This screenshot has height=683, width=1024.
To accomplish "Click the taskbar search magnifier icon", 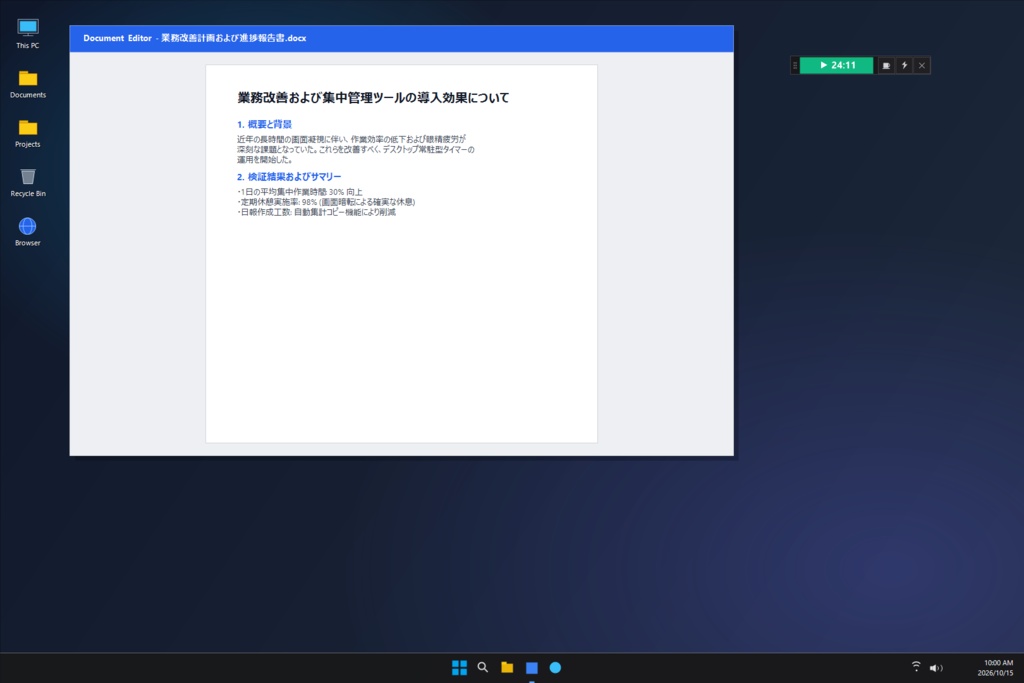I will (483, 667).
